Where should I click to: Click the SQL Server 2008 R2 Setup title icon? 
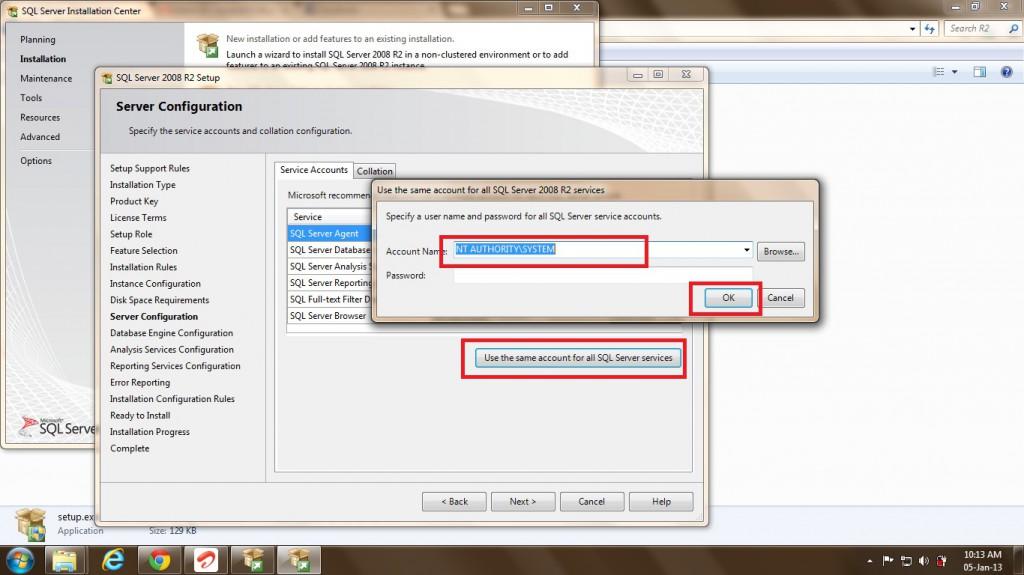click(107, 78)
